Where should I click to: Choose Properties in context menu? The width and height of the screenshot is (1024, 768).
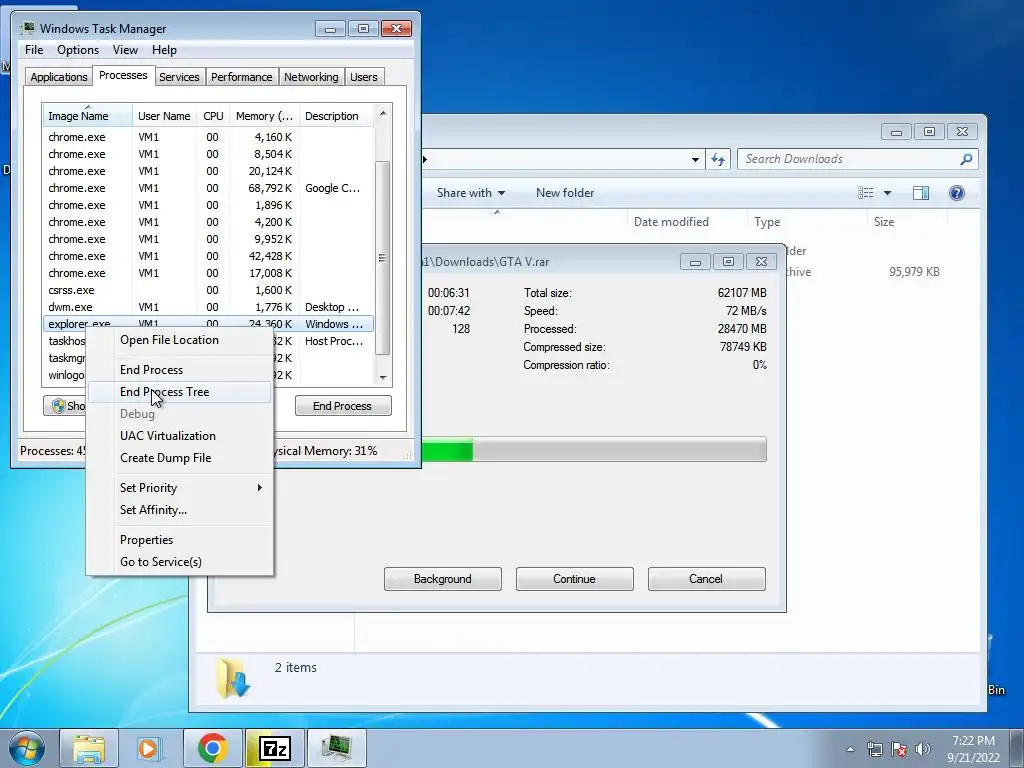(146, 540)
